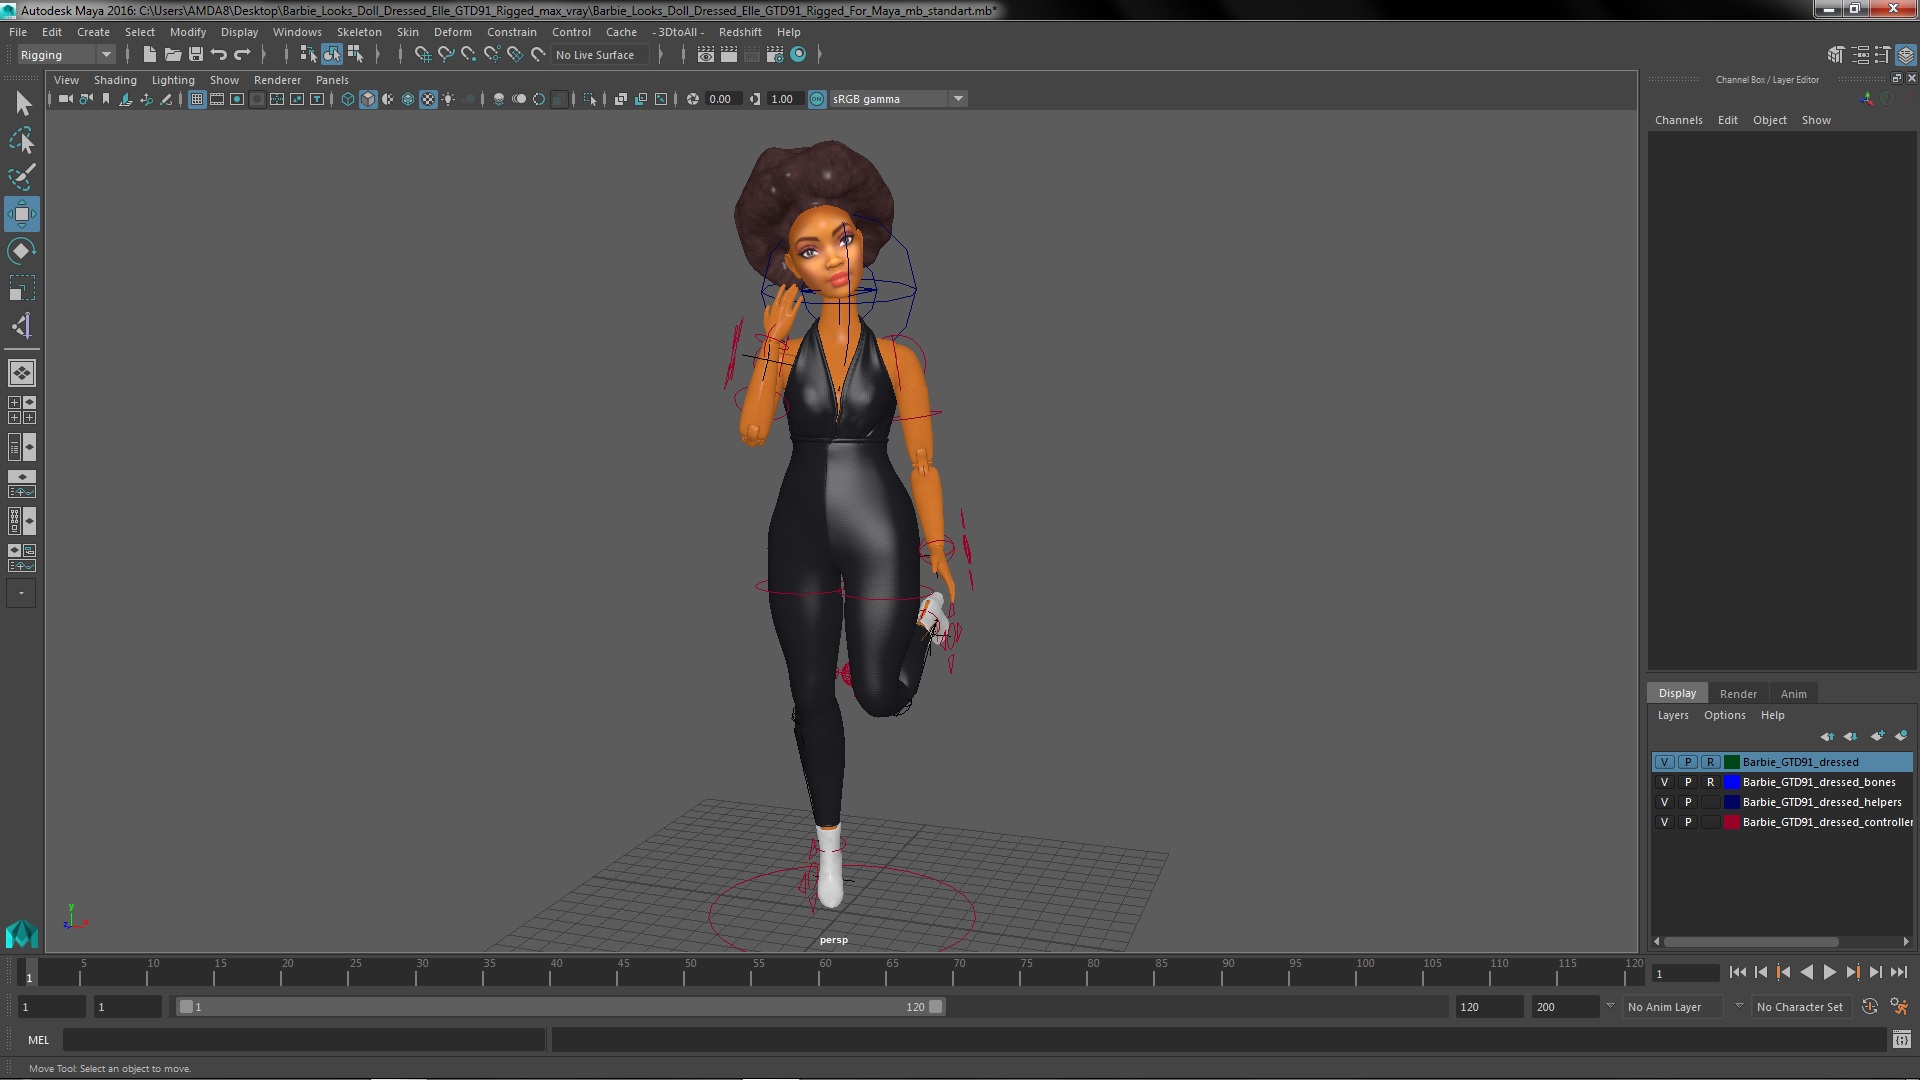The image size is (1920, 1080).
Task: Activate the Move tool
Action: [x=22, y=214]
